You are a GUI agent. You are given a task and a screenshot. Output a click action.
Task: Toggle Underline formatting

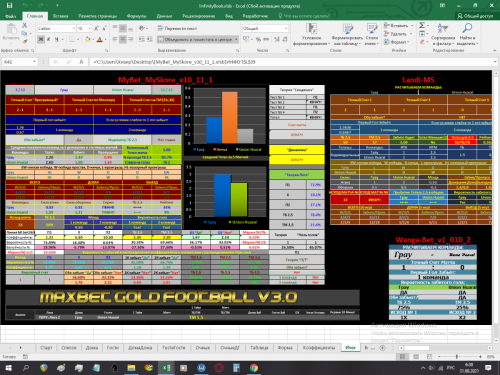57,39
